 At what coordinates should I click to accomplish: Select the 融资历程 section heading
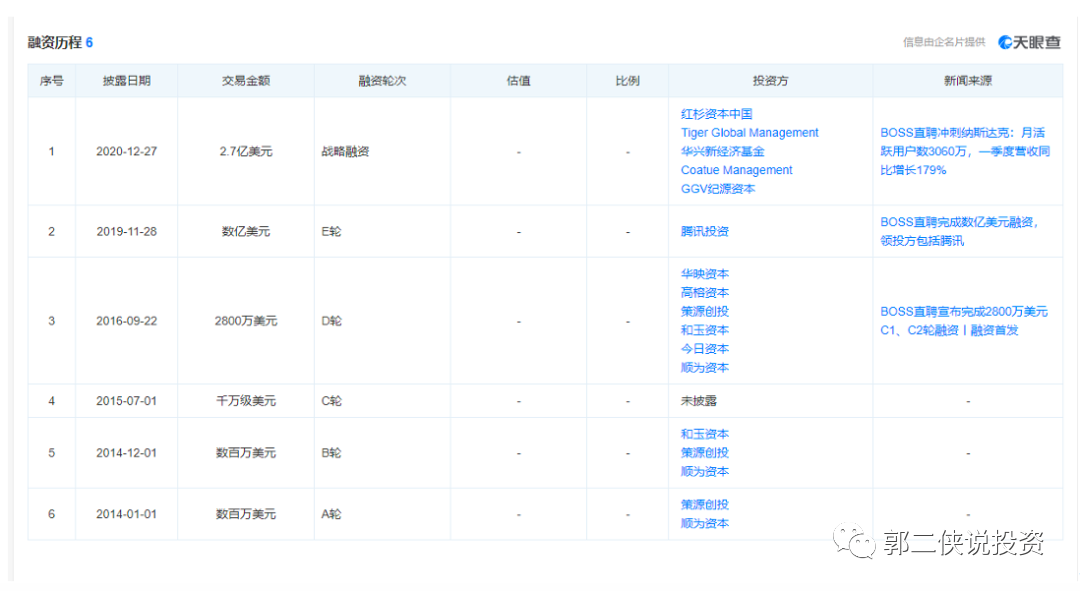54,43
